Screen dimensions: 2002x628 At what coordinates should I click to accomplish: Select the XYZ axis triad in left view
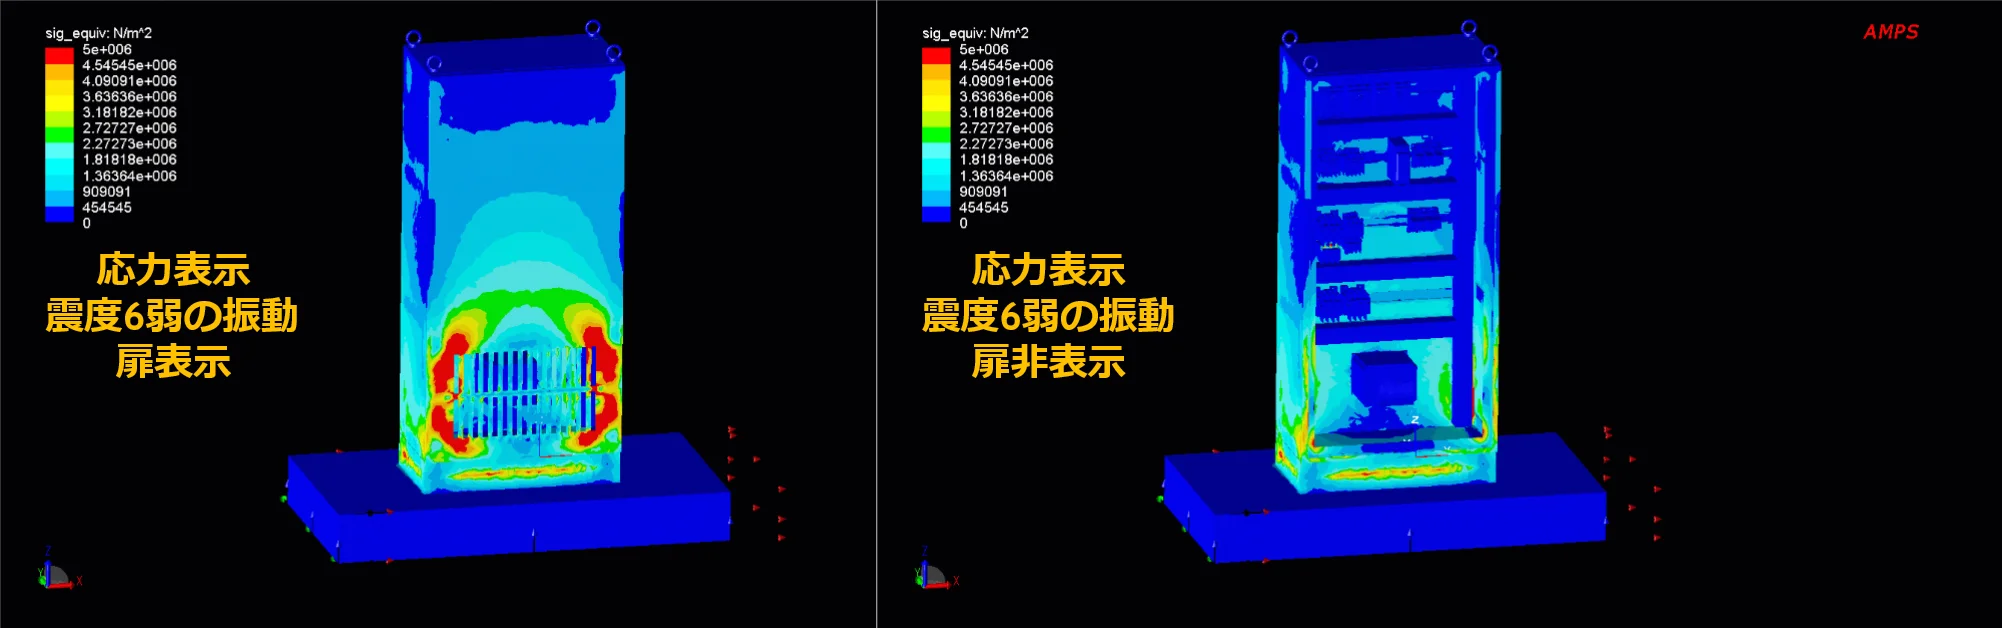coord(56,574)
